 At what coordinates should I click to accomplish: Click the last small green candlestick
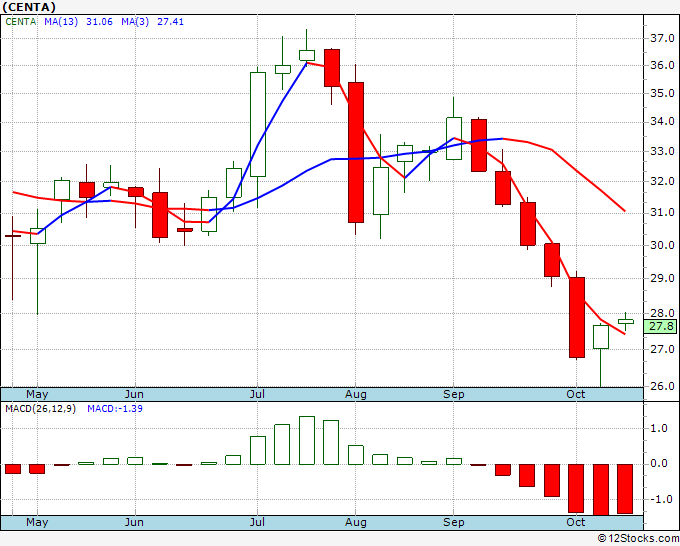tap(626, 321)
